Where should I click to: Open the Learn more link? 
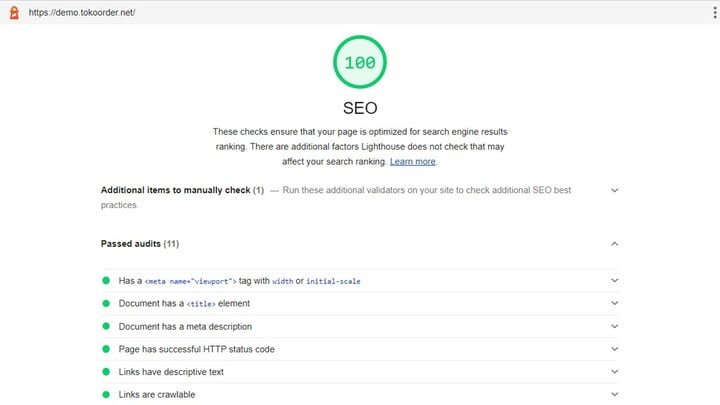[x=412, y=161]
